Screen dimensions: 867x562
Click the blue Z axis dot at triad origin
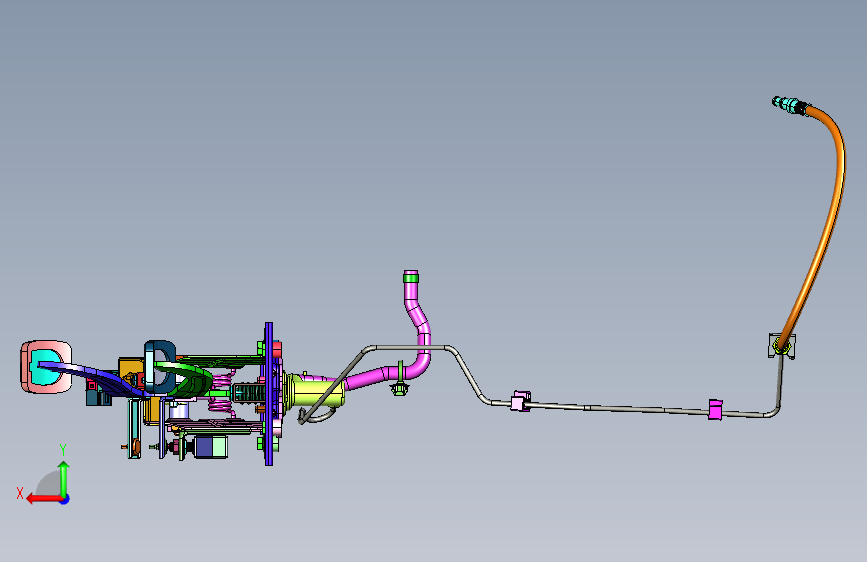tap(65, 499)
